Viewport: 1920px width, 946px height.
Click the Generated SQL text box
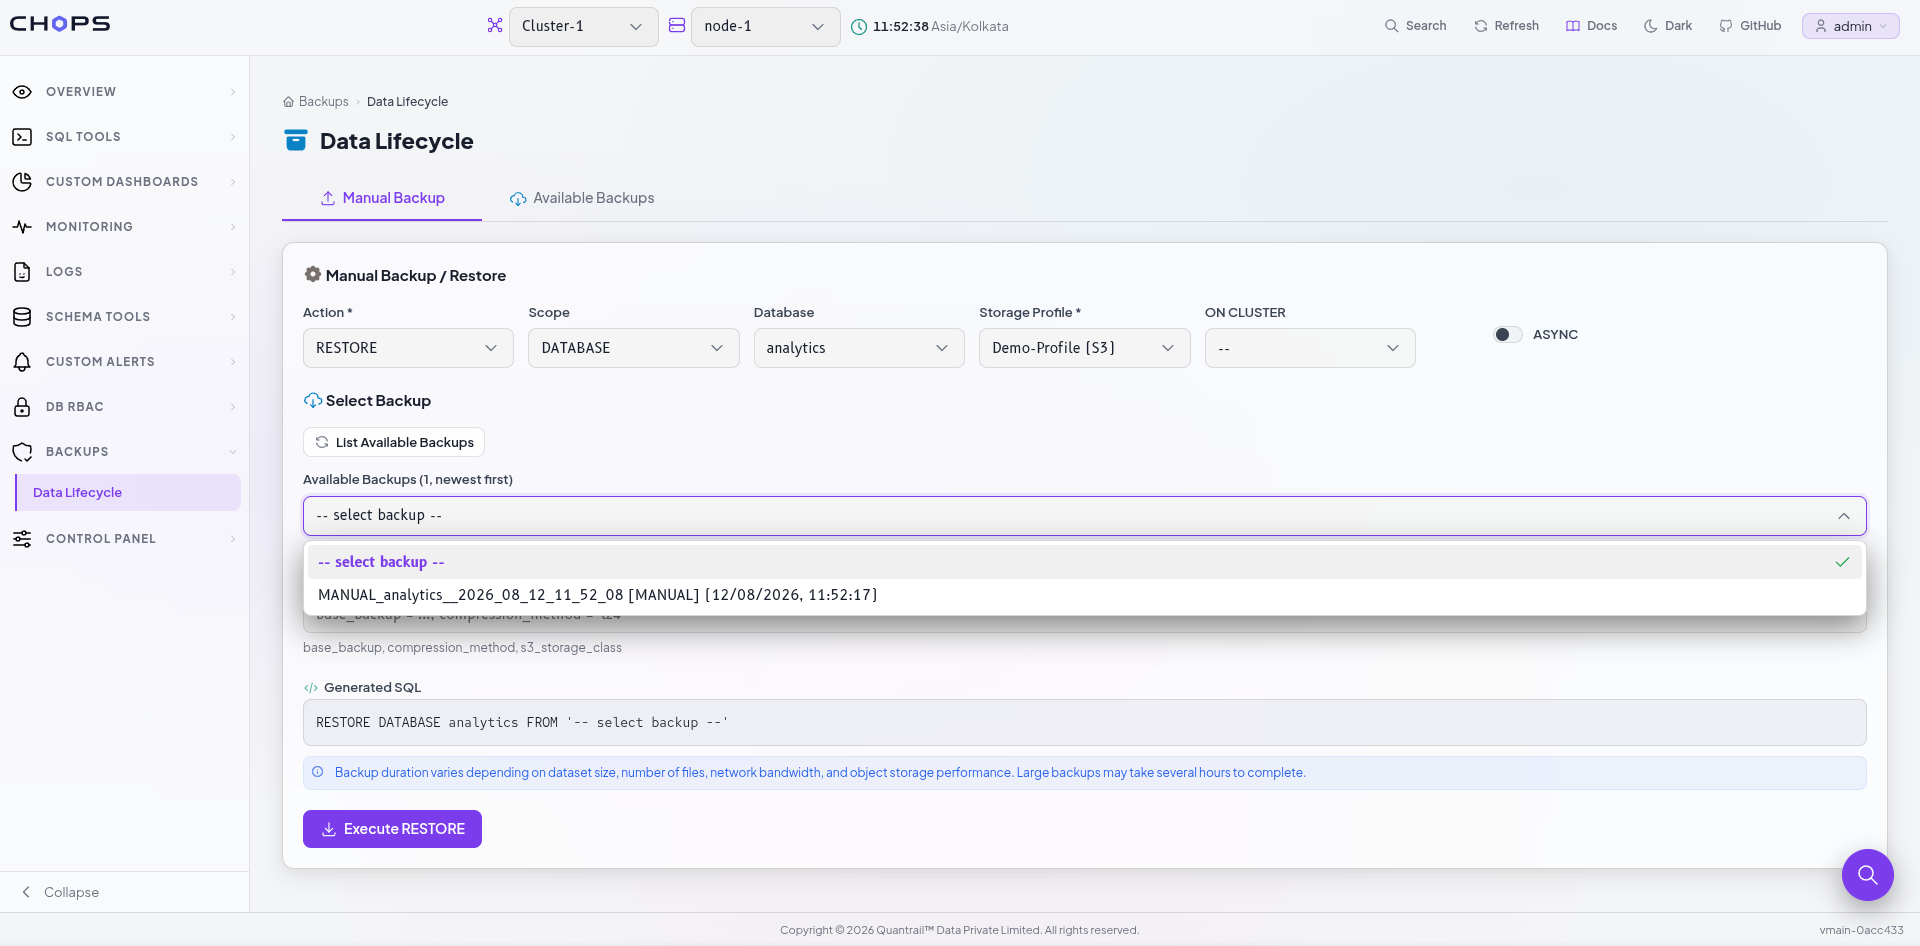(1085, 722)
